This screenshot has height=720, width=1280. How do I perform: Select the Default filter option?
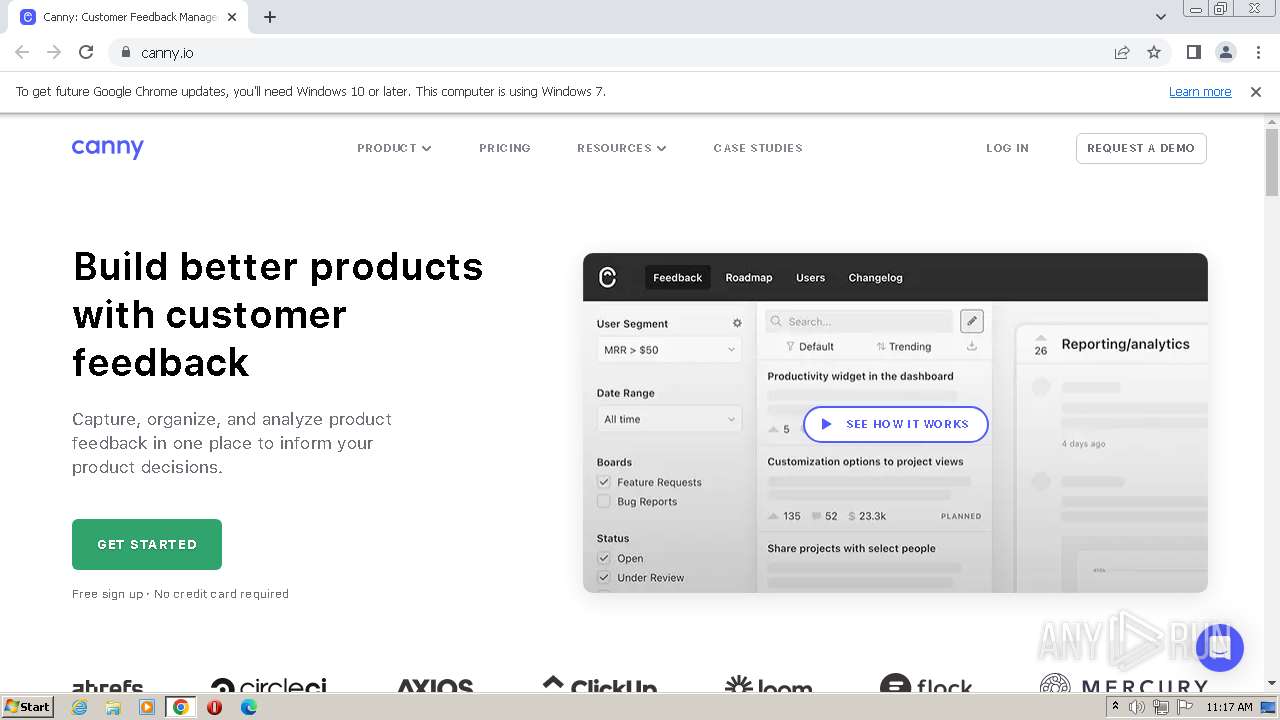[x=809, y=346]
